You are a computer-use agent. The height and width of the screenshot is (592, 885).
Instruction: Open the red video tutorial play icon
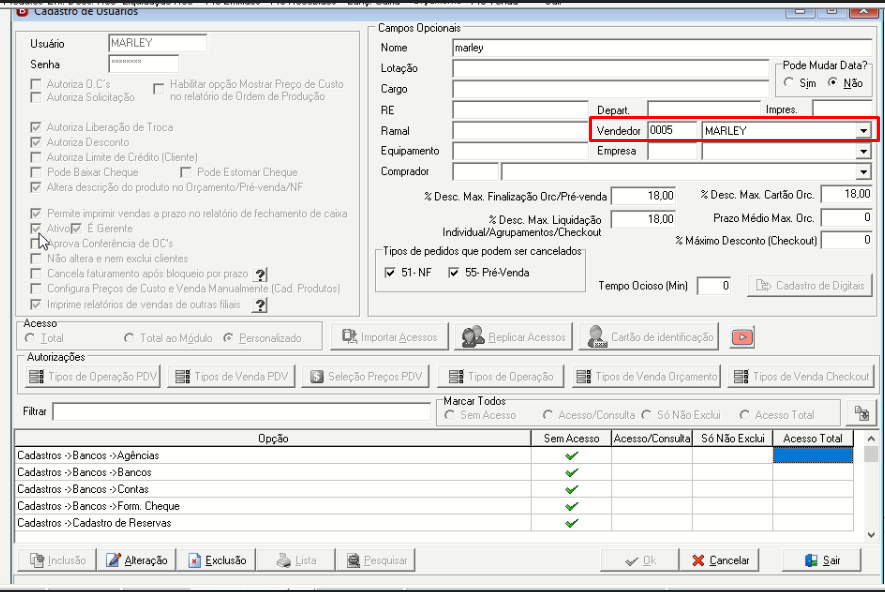(x=742, y=337)
